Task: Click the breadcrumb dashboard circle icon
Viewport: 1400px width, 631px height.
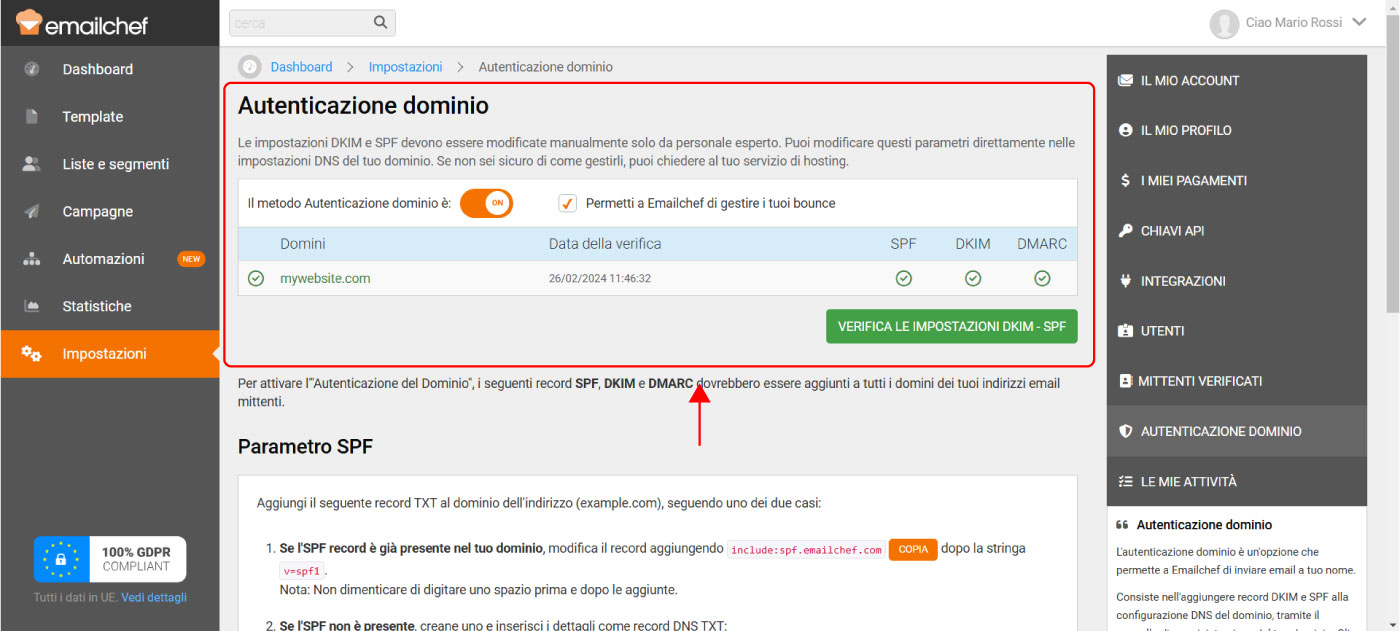Action: click(249, 67)
